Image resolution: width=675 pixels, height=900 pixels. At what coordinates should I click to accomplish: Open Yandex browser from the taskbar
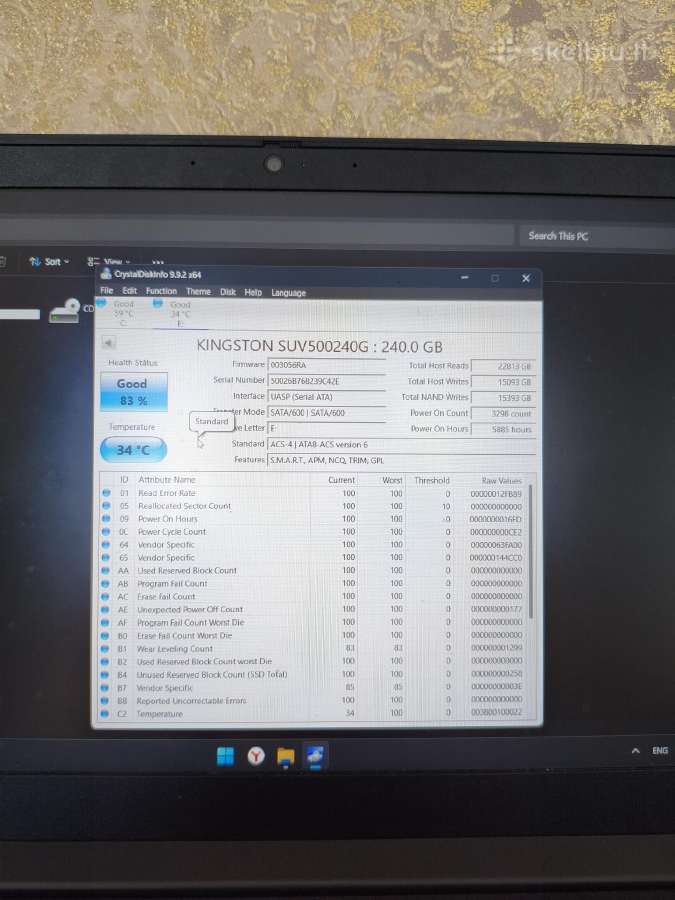(x=256, y=756)
